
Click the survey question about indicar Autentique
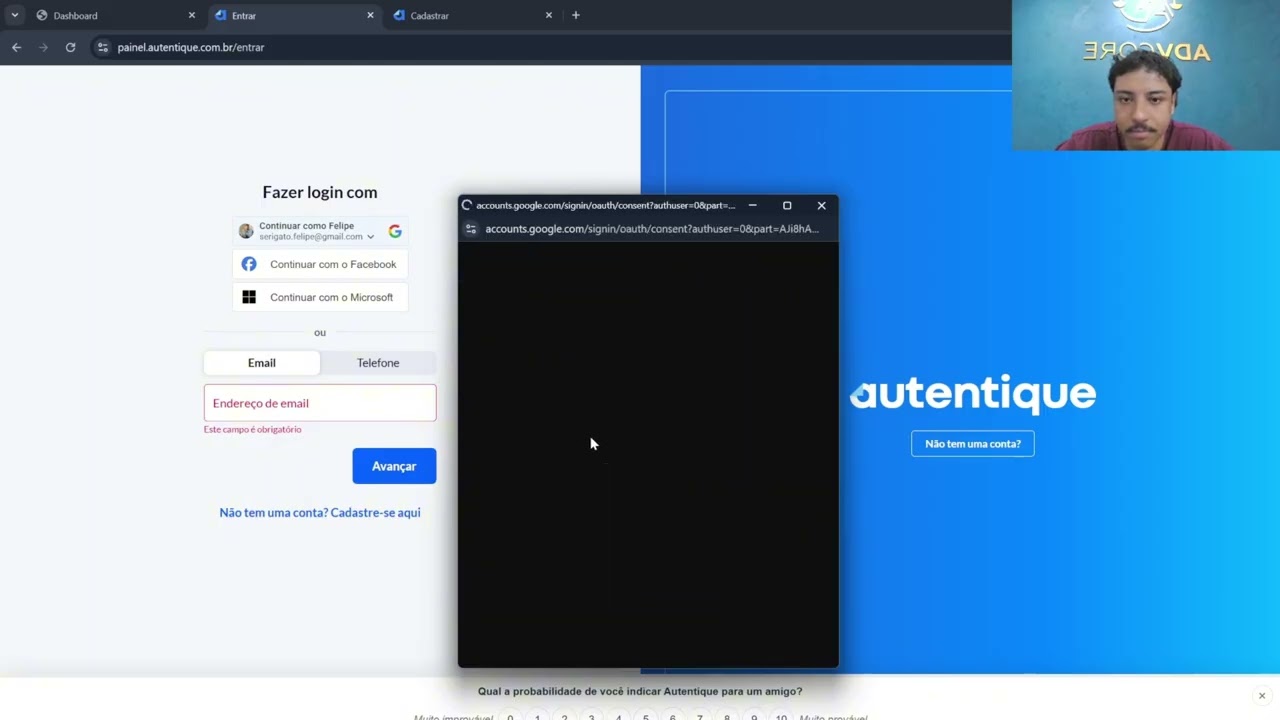(640, 691)
